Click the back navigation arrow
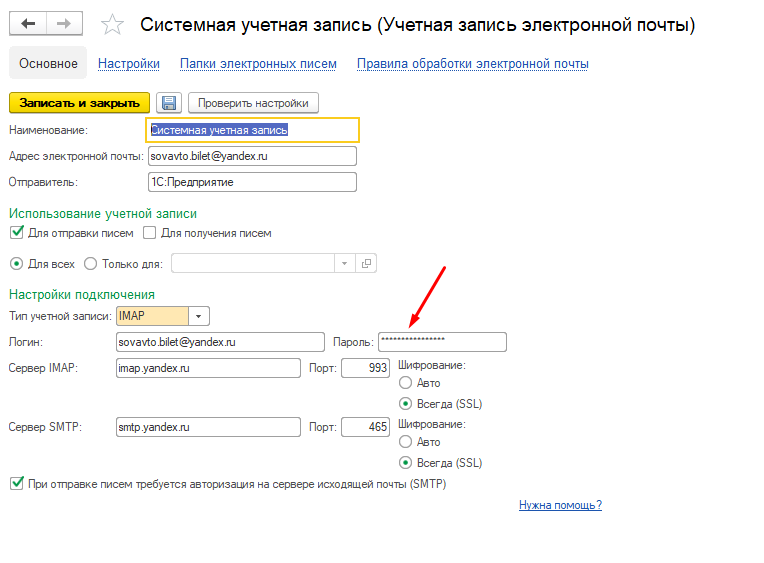The width and height of the screenshot is (764, 563). (28, 23)
